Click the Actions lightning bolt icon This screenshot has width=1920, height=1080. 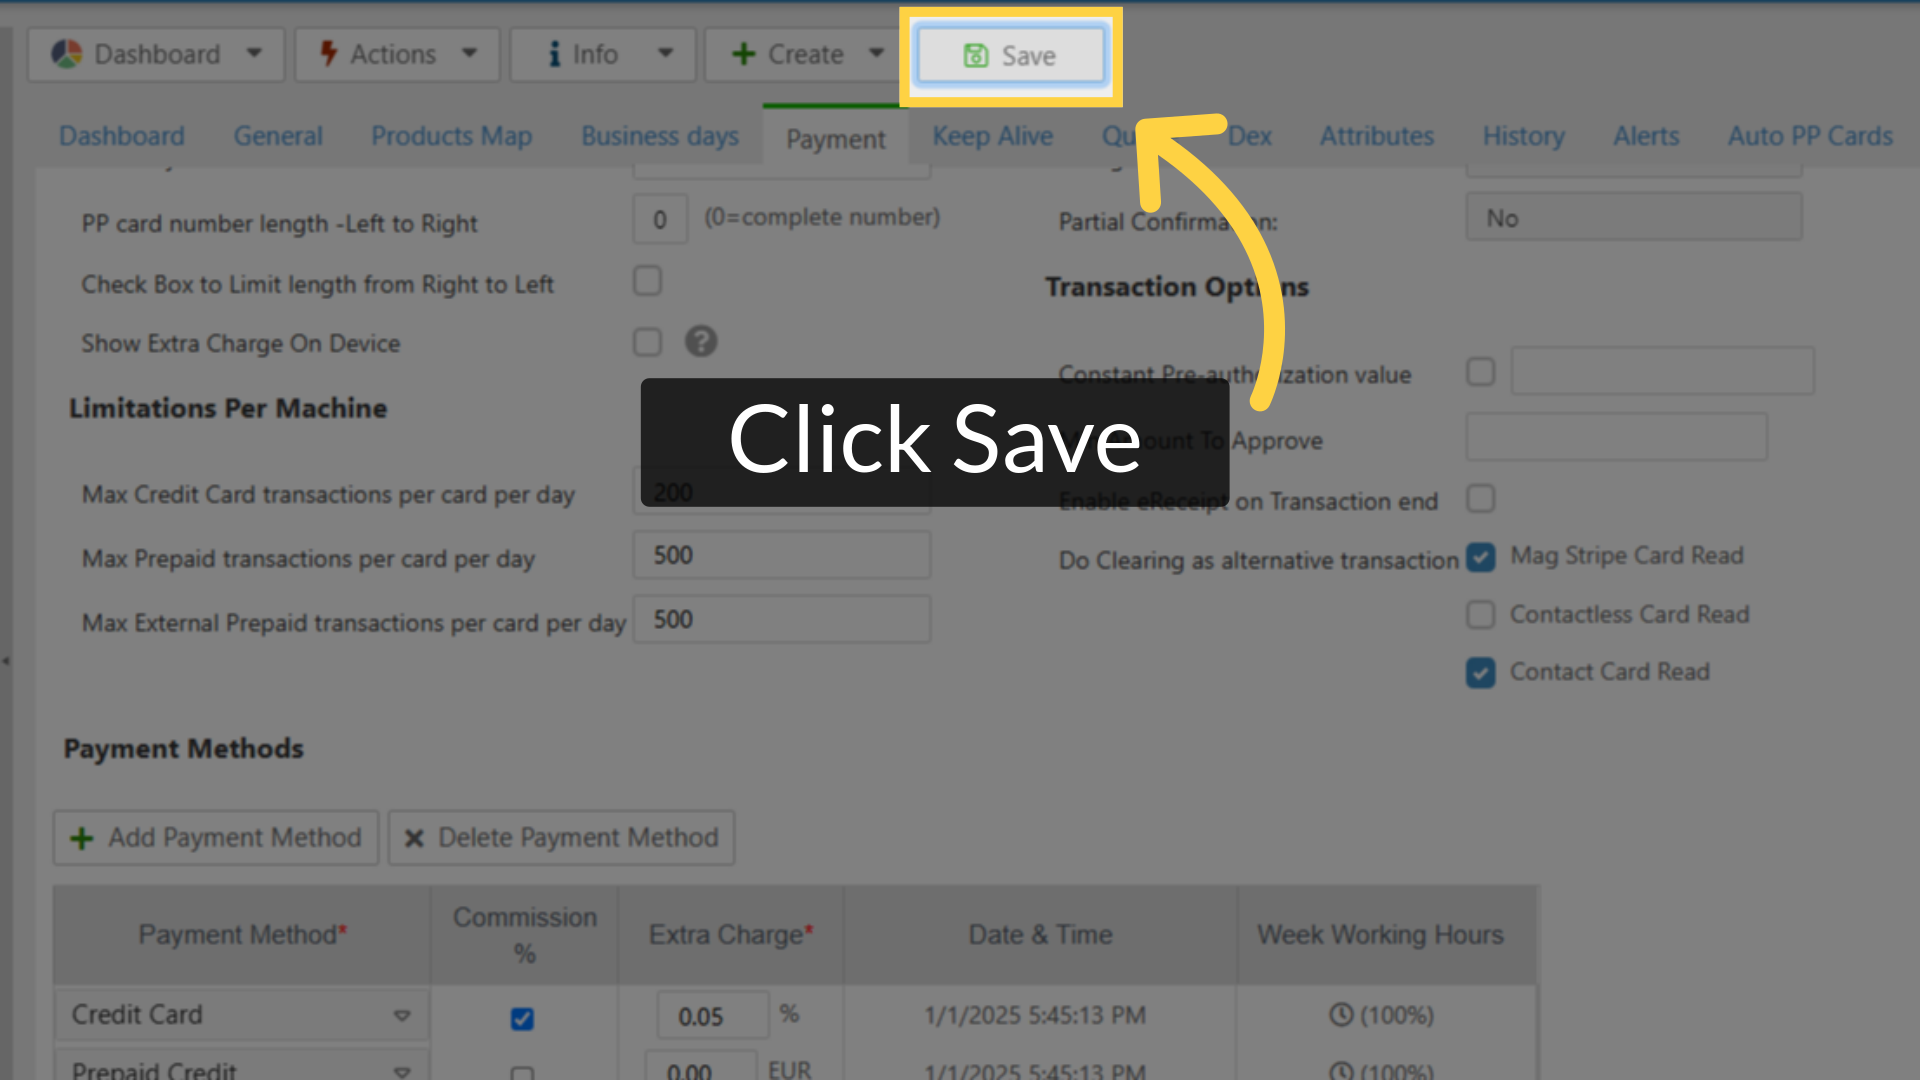pyautogui.click(x=328, y=54)
